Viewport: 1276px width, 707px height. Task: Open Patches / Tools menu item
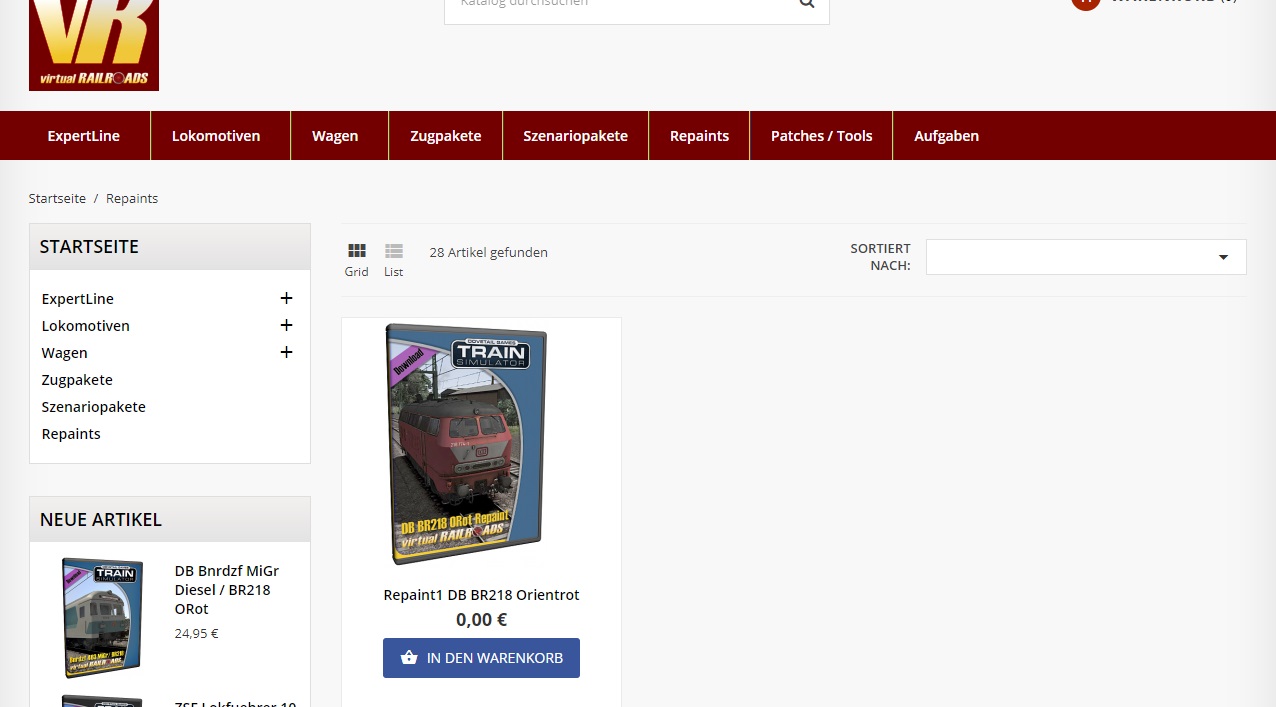pyautogui.click(x=822, y=136)
